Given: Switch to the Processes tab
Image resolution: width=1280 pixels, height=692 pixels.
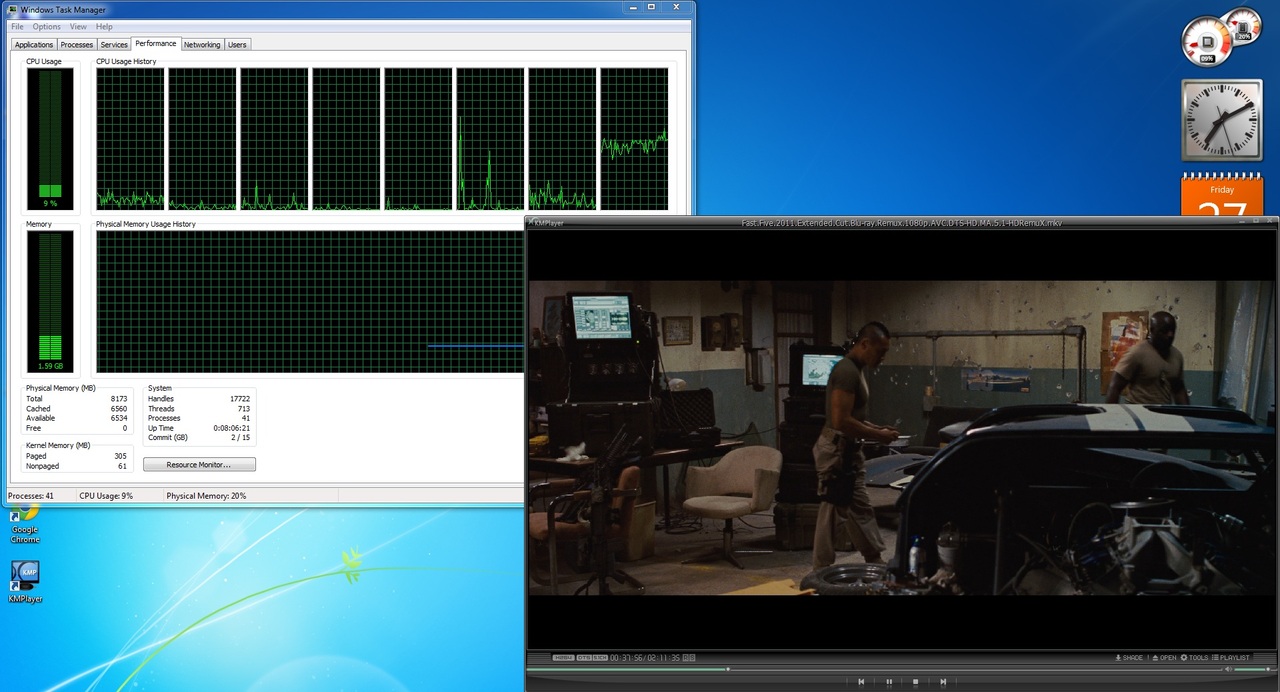Looking at the screenshot, I should pos(77,45).
